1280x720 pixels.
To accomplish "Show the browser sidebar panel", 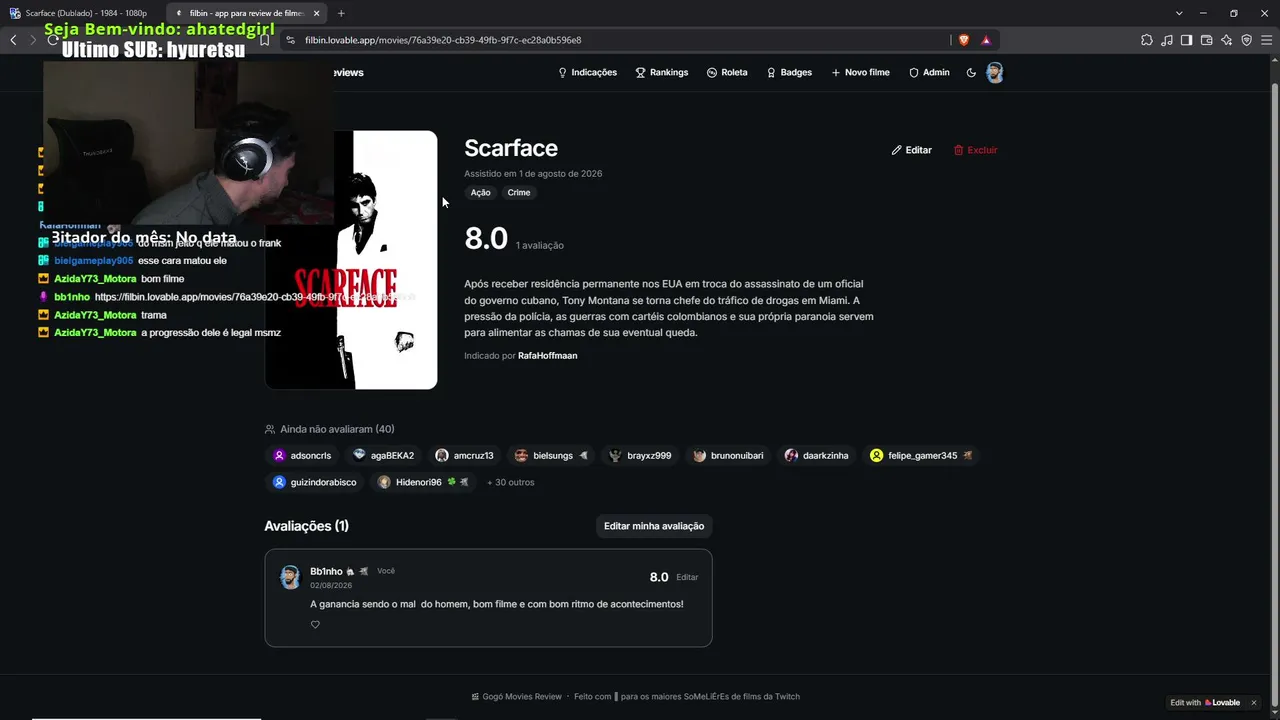I will pyautogui.click(x=1186, y=40).
